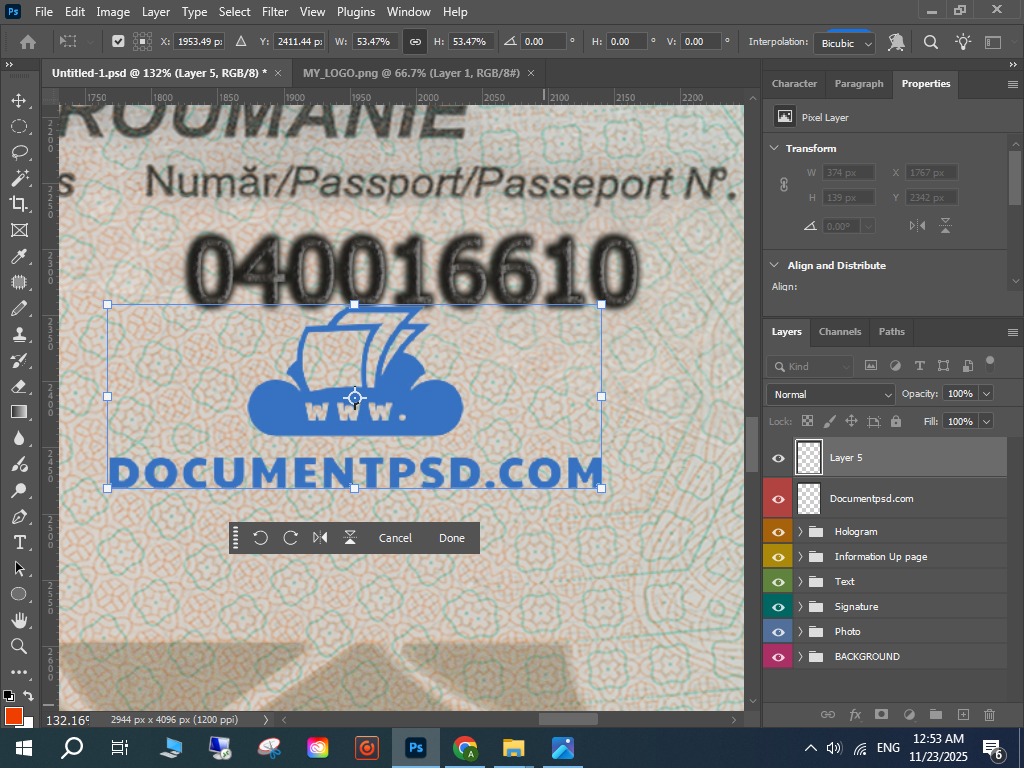The width and height of the screenshot is (1024, 768).
Task: Activate the Horizontal Type tool
Action: point(18,542)
